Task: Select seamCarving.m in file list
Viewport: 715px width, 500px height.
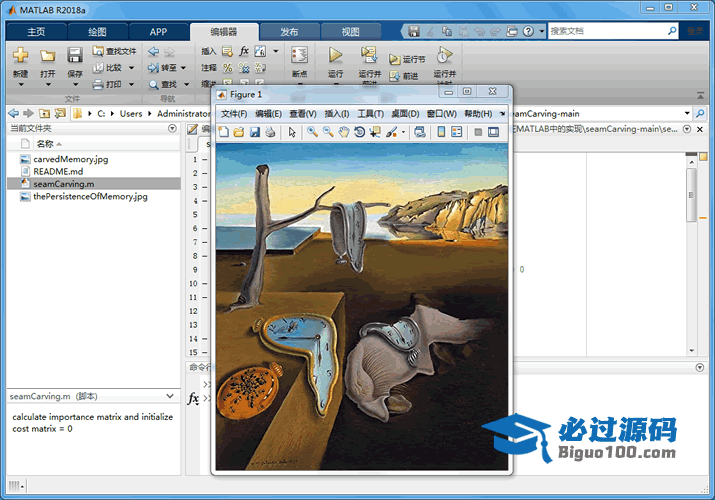Action: click(x=64, y=184)
